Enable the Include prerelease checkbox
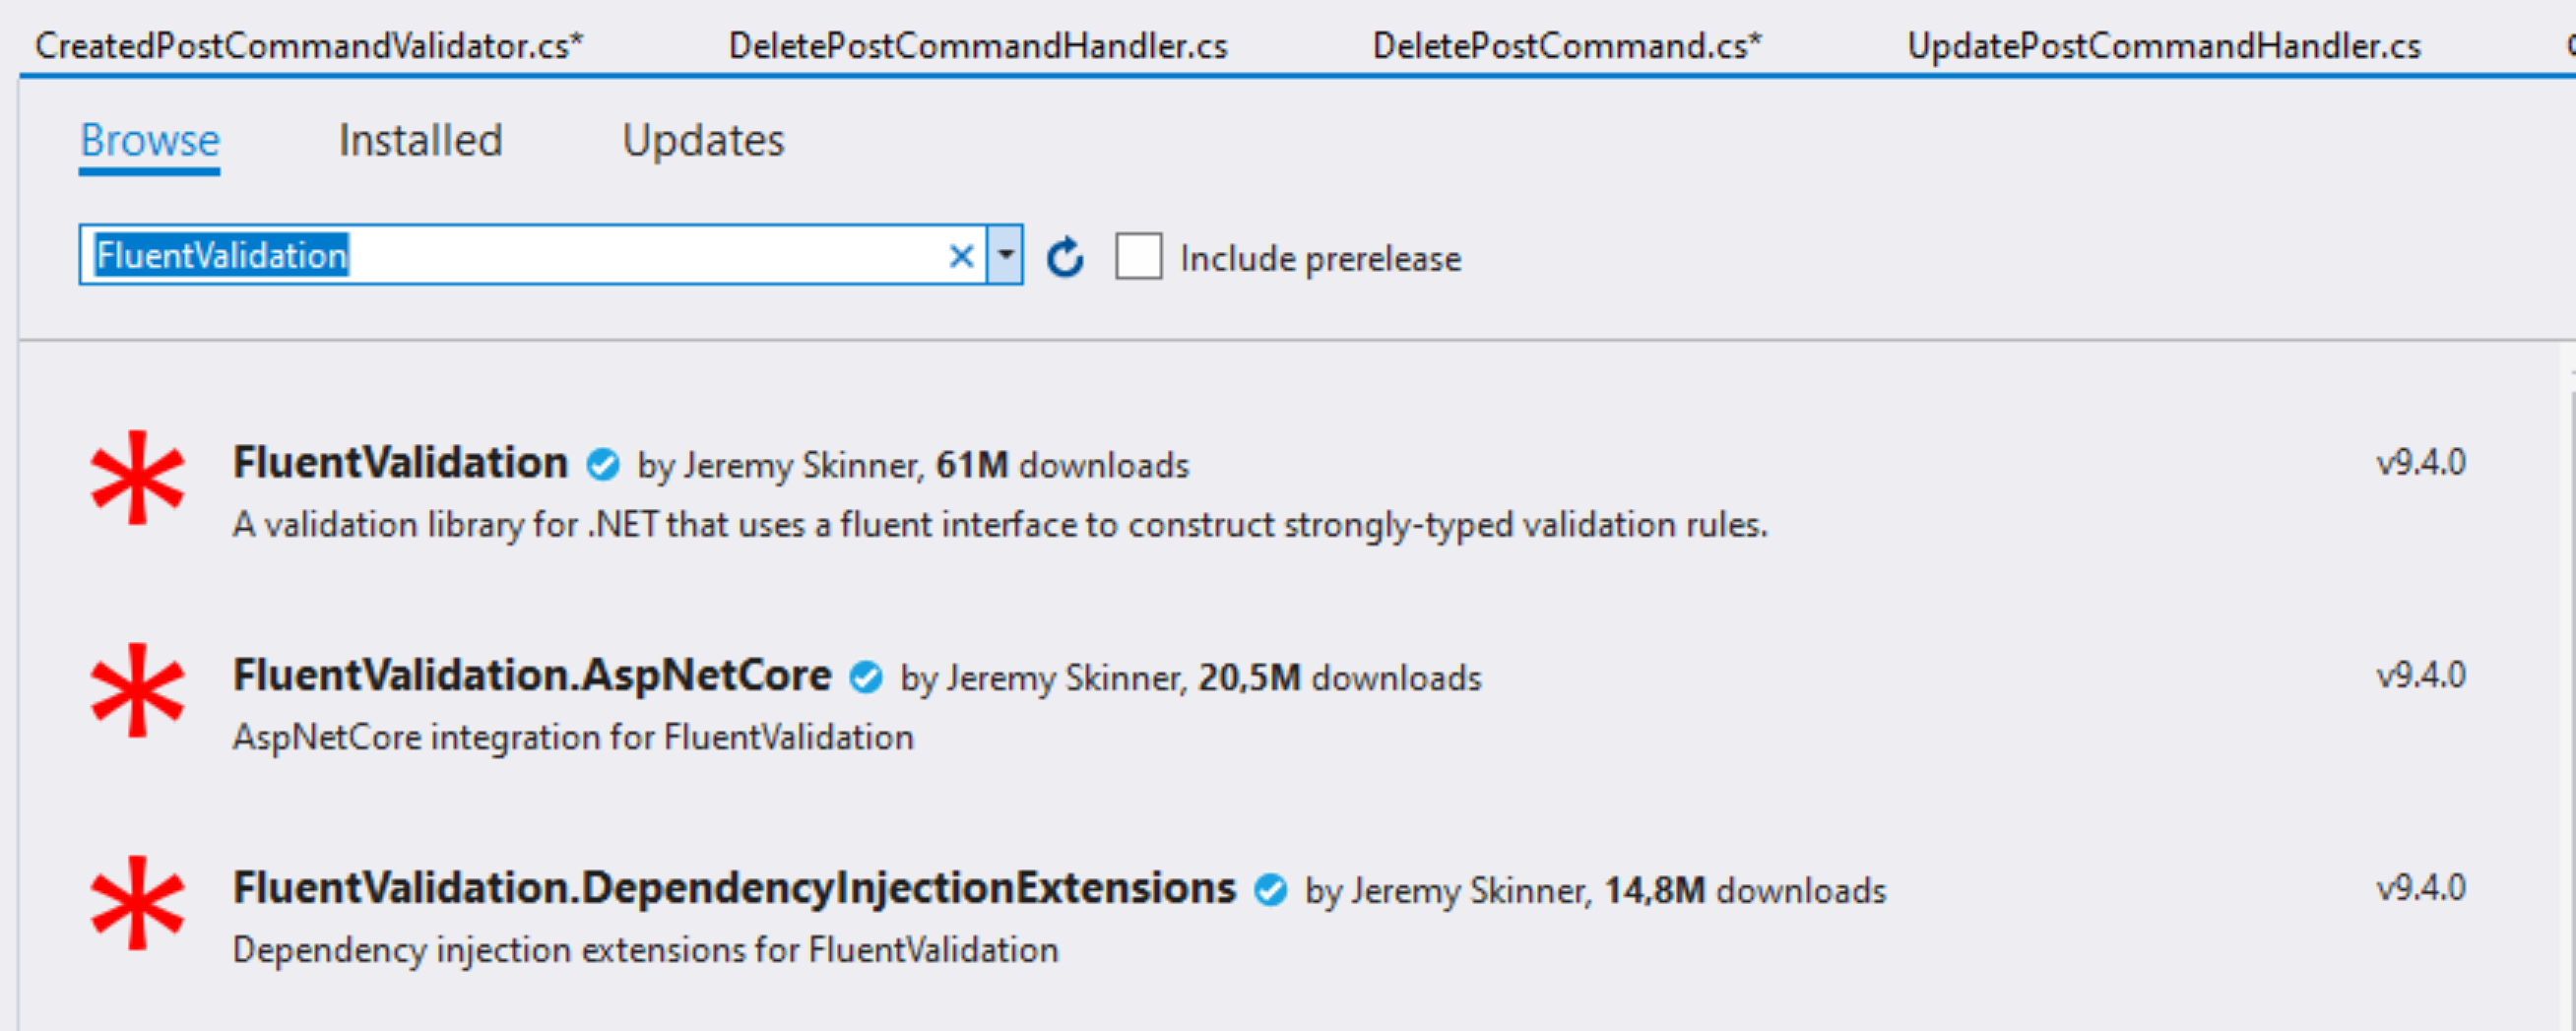Viewport: 2576px width, 1031px height. pyautogui.click(x=1139, y=256)
